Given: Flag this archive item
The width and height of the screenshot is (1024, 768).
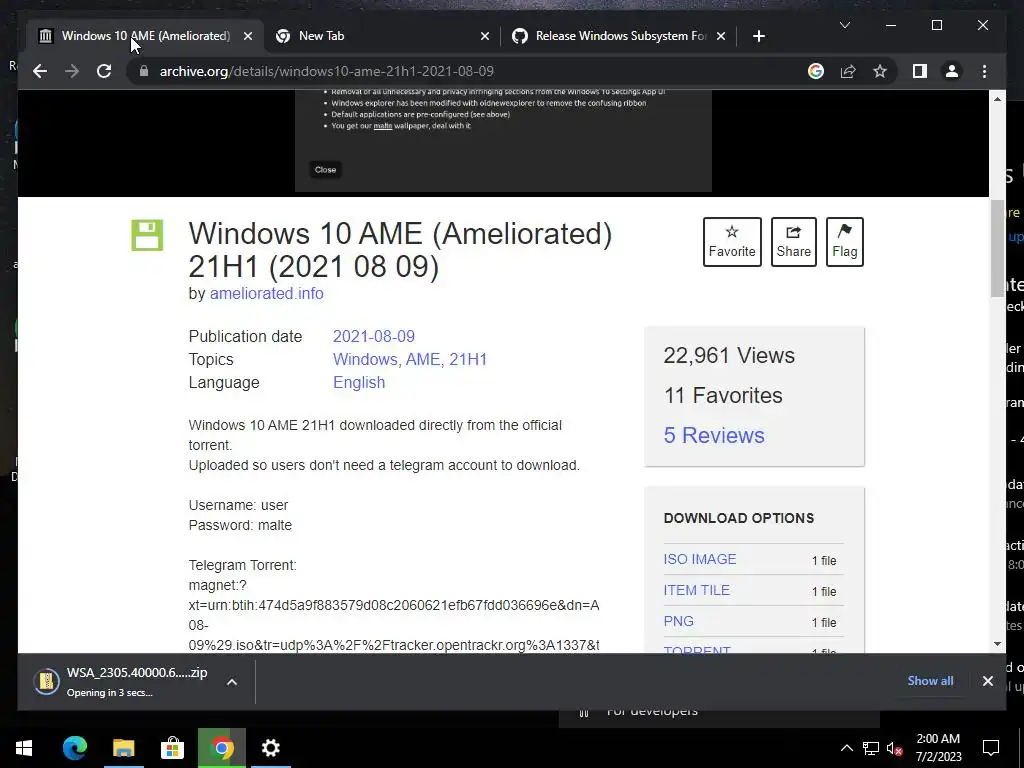Looking at the screenshot, I should 844,242.
